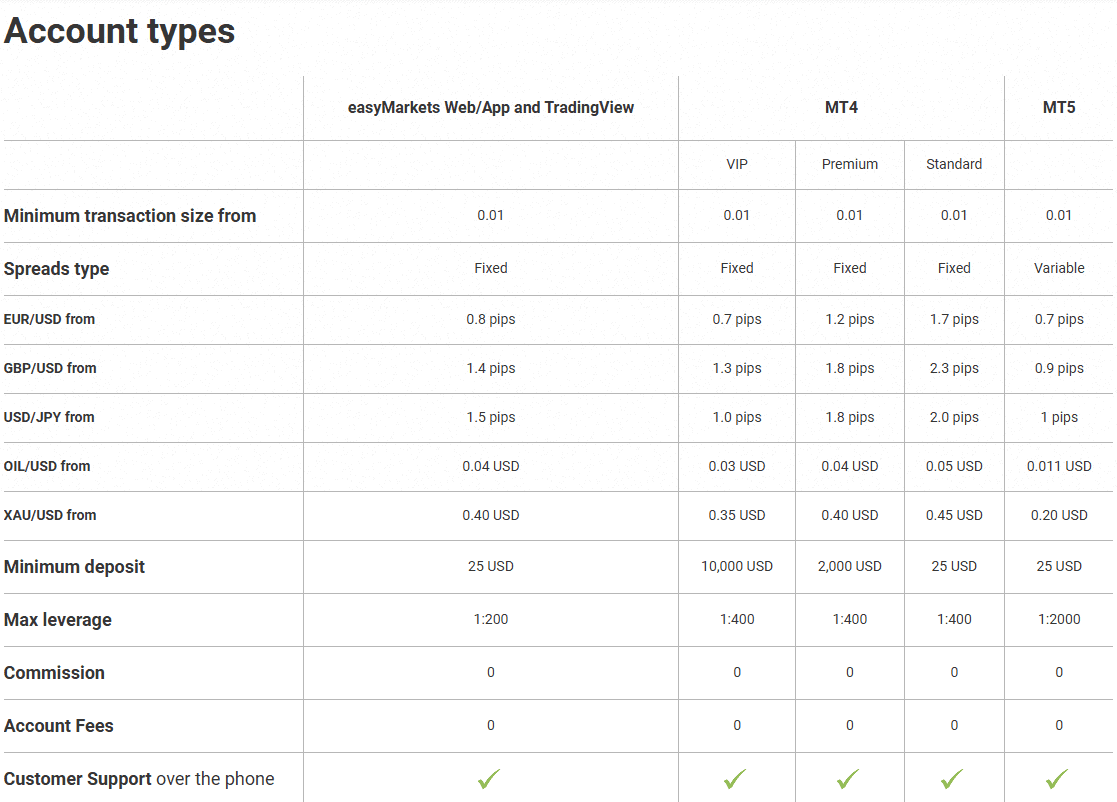Click the green checkmark under MT4 Premium
The image size is (1117, 802).
tap(849, 778)
